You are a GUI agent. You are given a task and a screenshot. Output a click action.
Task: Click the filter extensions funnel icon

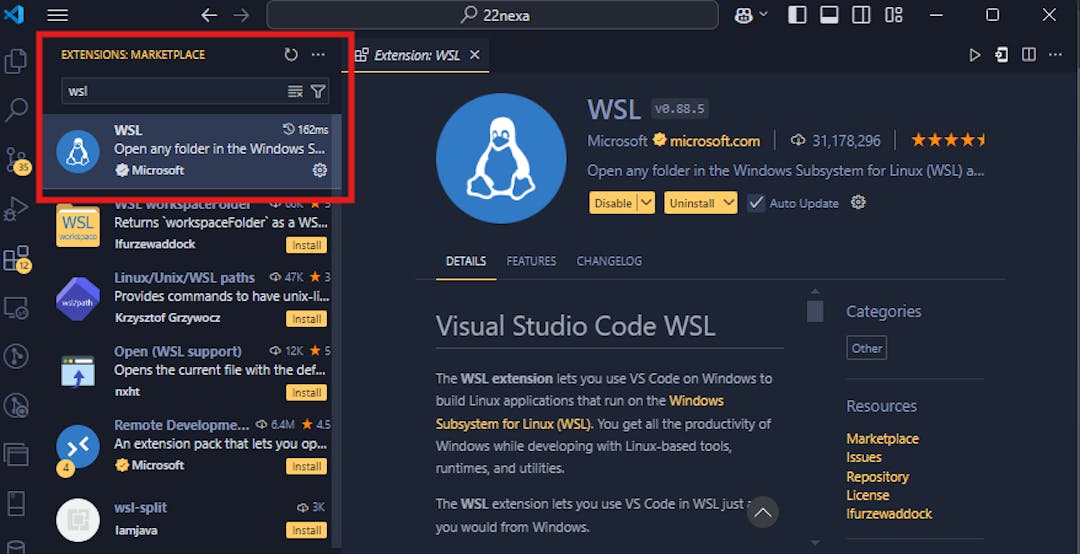pyautogui.click(x=318, y=91)
